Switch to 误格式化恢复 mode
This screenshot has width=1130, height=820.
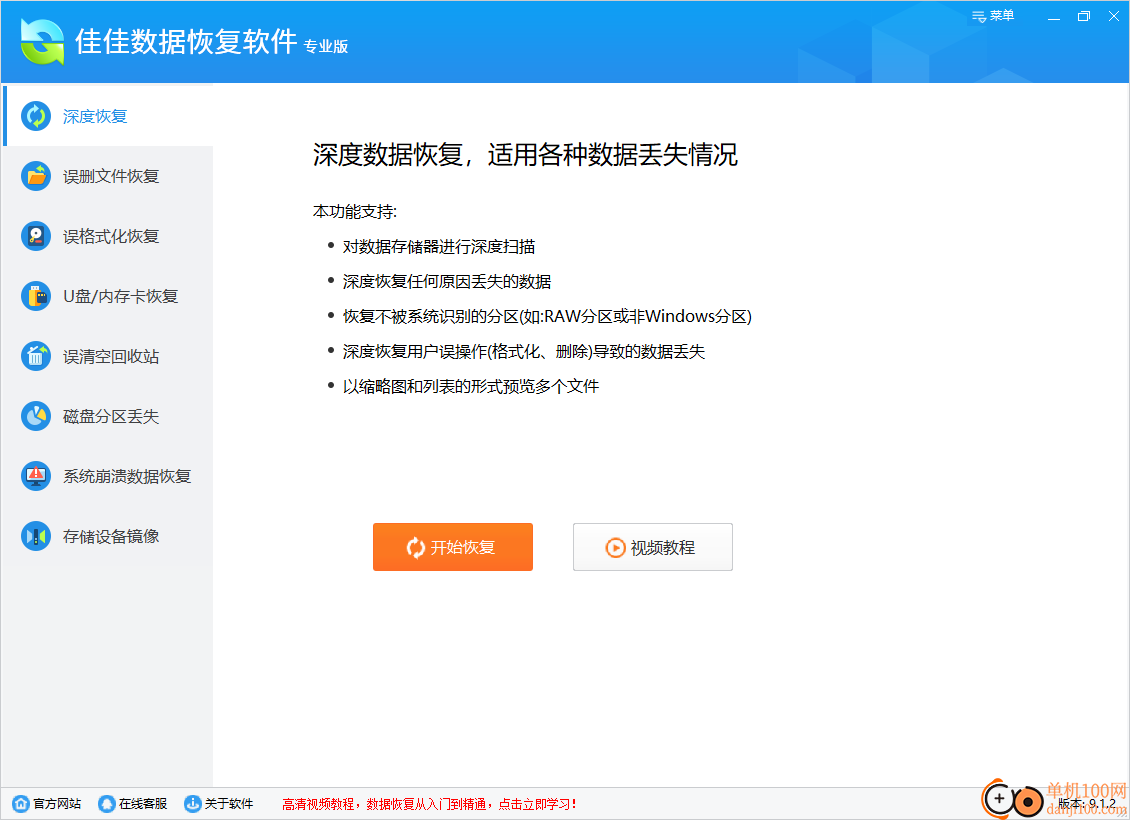108,236
